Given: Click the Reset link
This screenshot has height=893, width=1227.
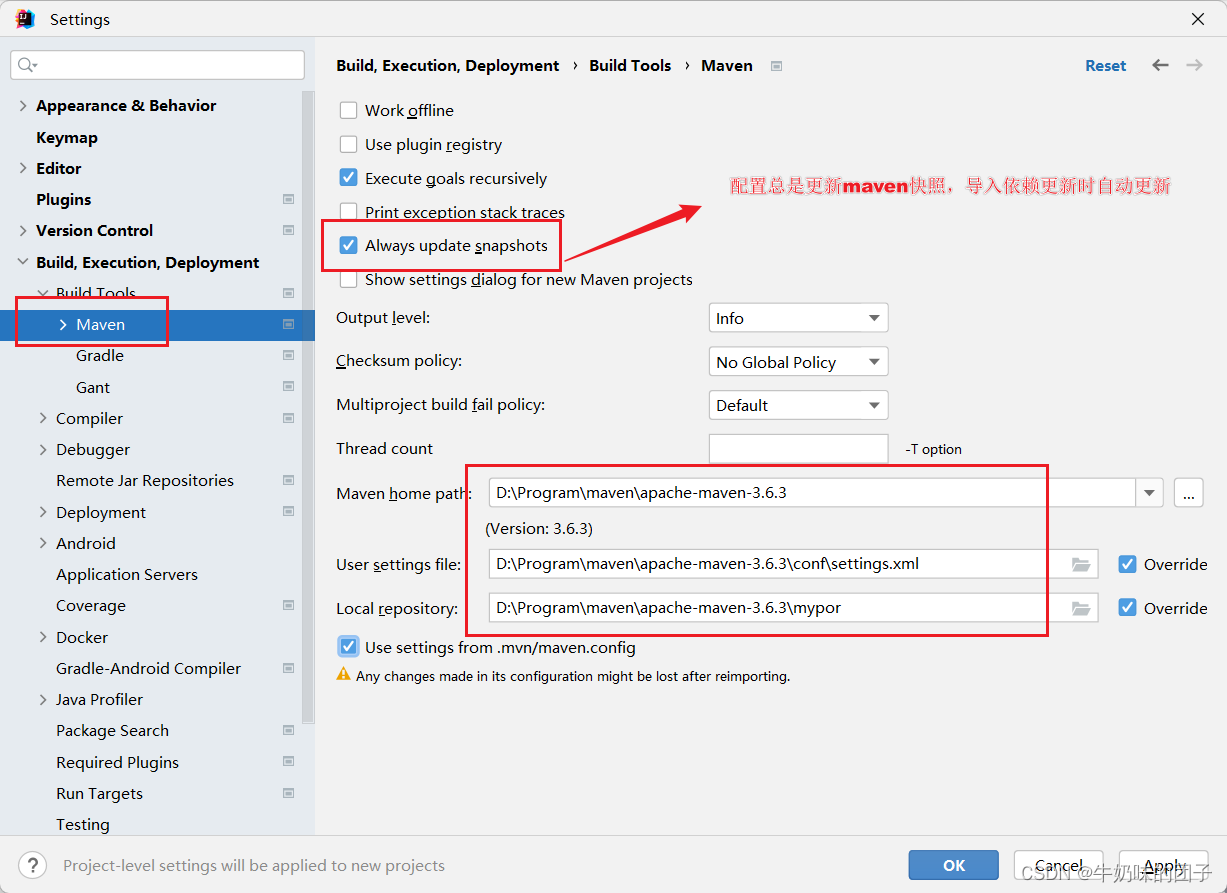Looking at the screenshot, I should [1106, 65].
